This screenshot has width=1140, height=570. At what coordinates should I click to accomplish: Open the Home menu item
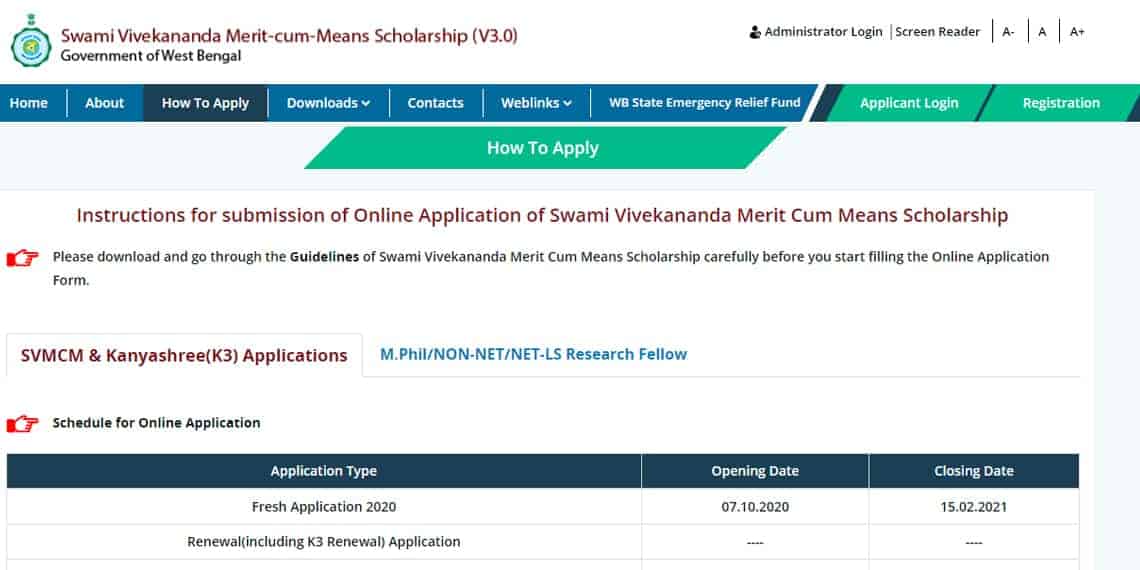(29, 103)
